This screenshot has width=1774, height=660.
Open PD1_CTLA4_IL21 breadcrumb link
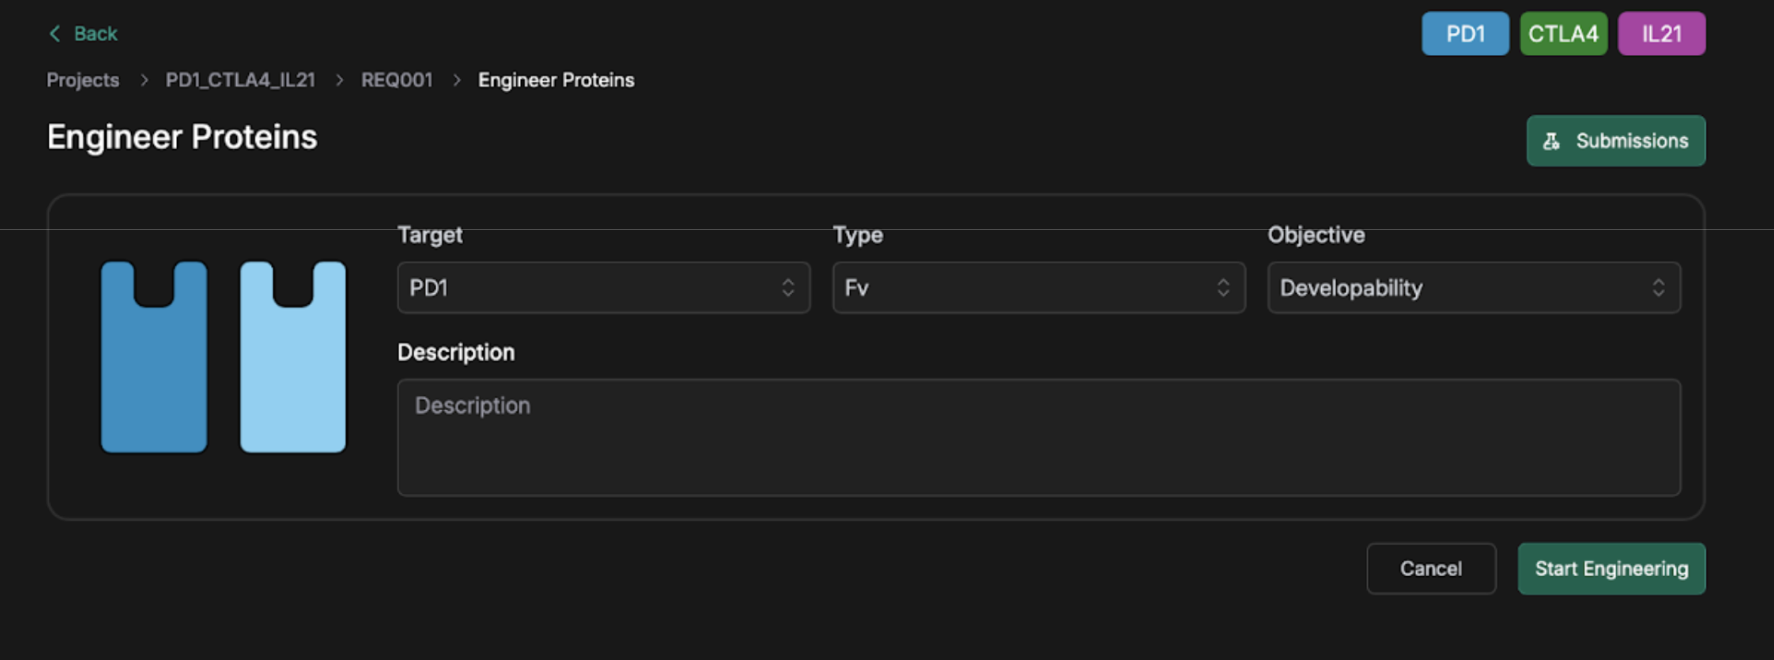coord(240,80)
